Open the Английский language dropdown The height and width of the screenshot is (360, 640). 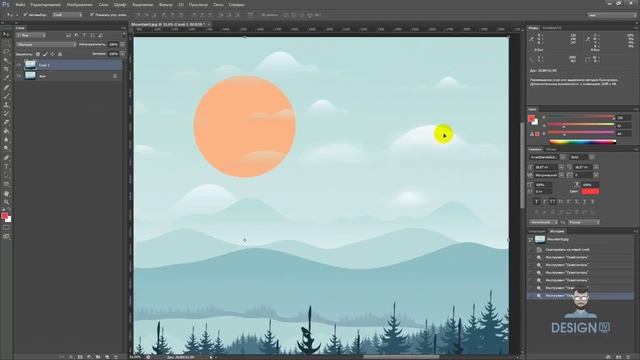543,222
